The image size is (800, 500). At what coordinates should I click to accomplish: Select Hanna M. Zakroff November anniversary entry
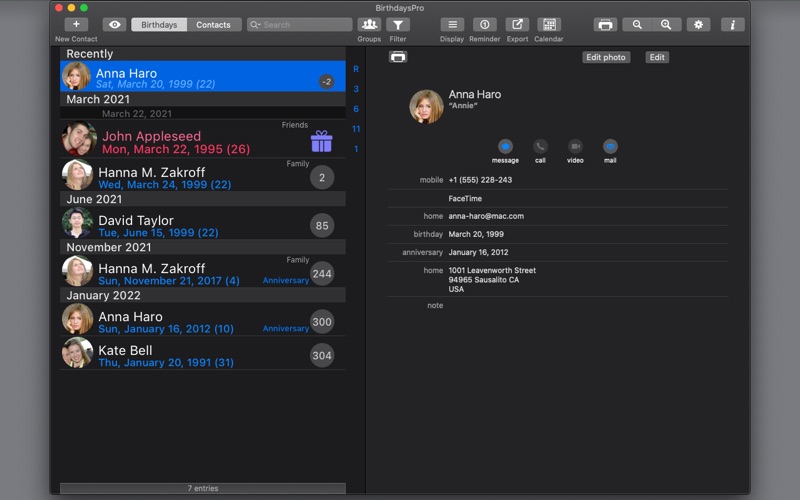203,271
